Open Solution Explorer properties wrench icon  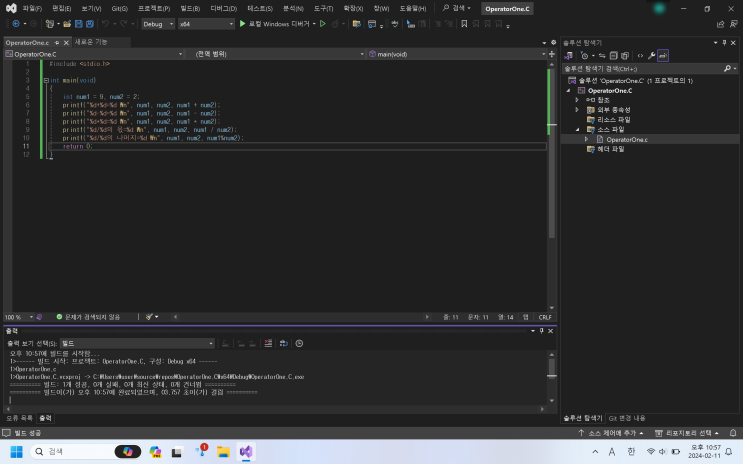click(x=652, y=55)
